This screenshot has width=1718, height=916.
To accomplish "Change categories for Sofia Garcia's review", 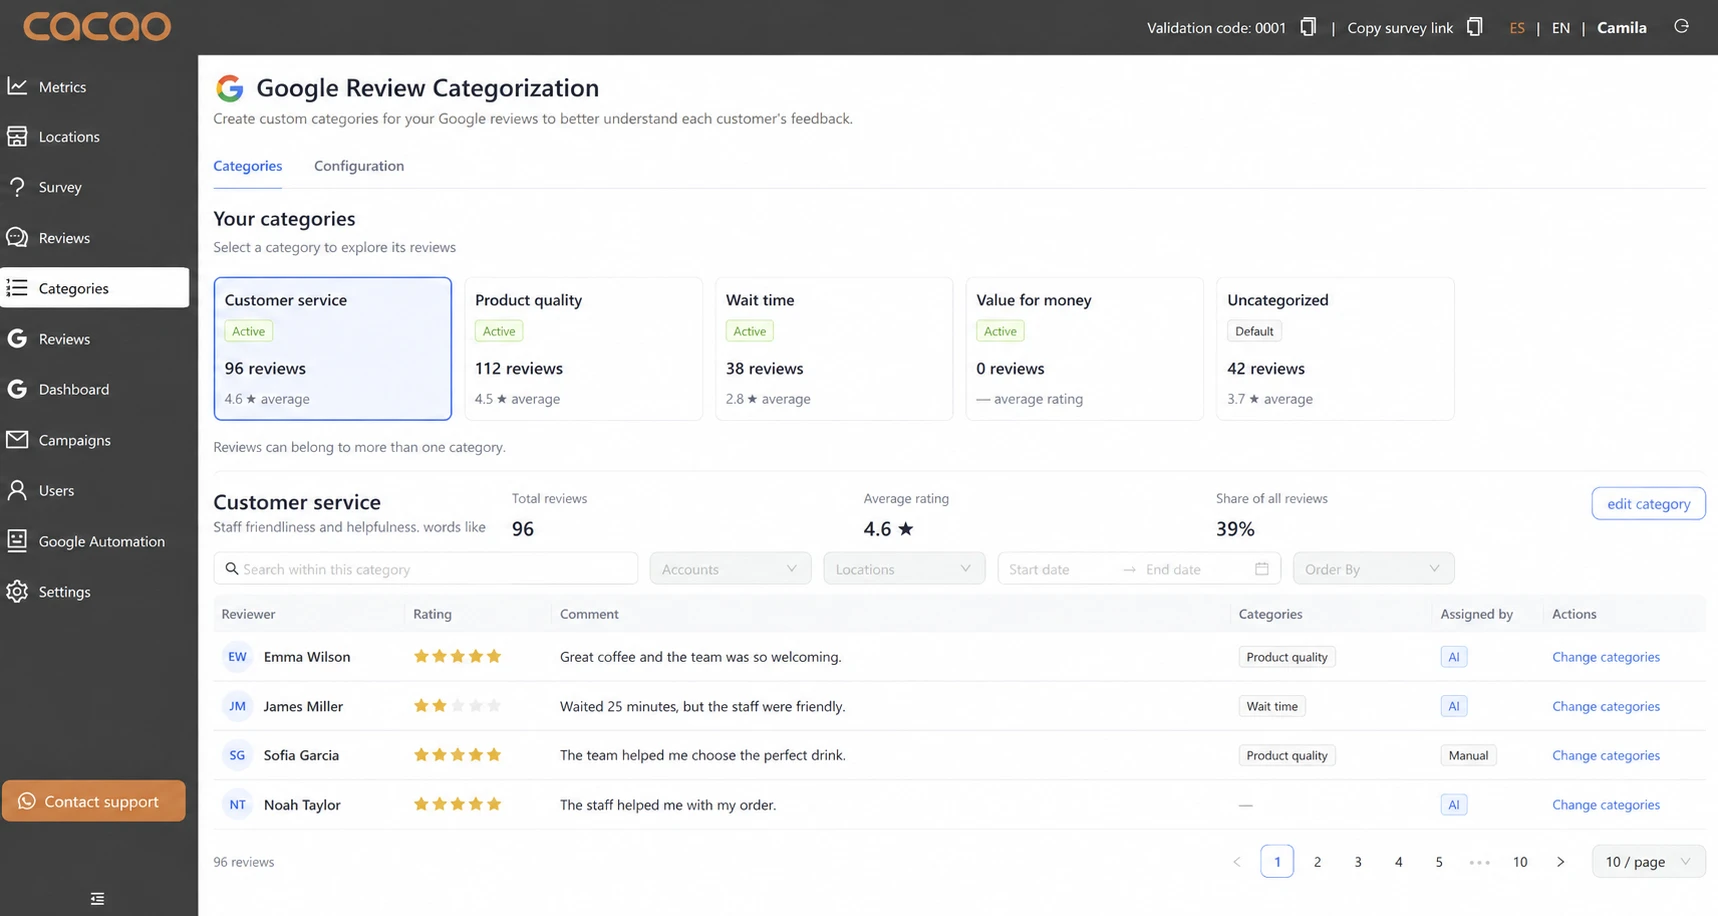I will click(x=1605, y=755).
